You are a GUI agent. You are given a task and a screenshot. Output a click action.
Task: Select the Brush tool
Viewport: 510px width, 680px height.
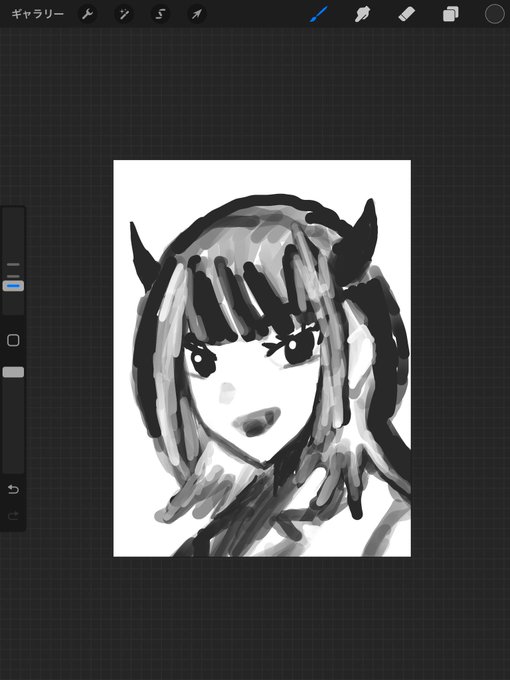(x=319, y=14)
